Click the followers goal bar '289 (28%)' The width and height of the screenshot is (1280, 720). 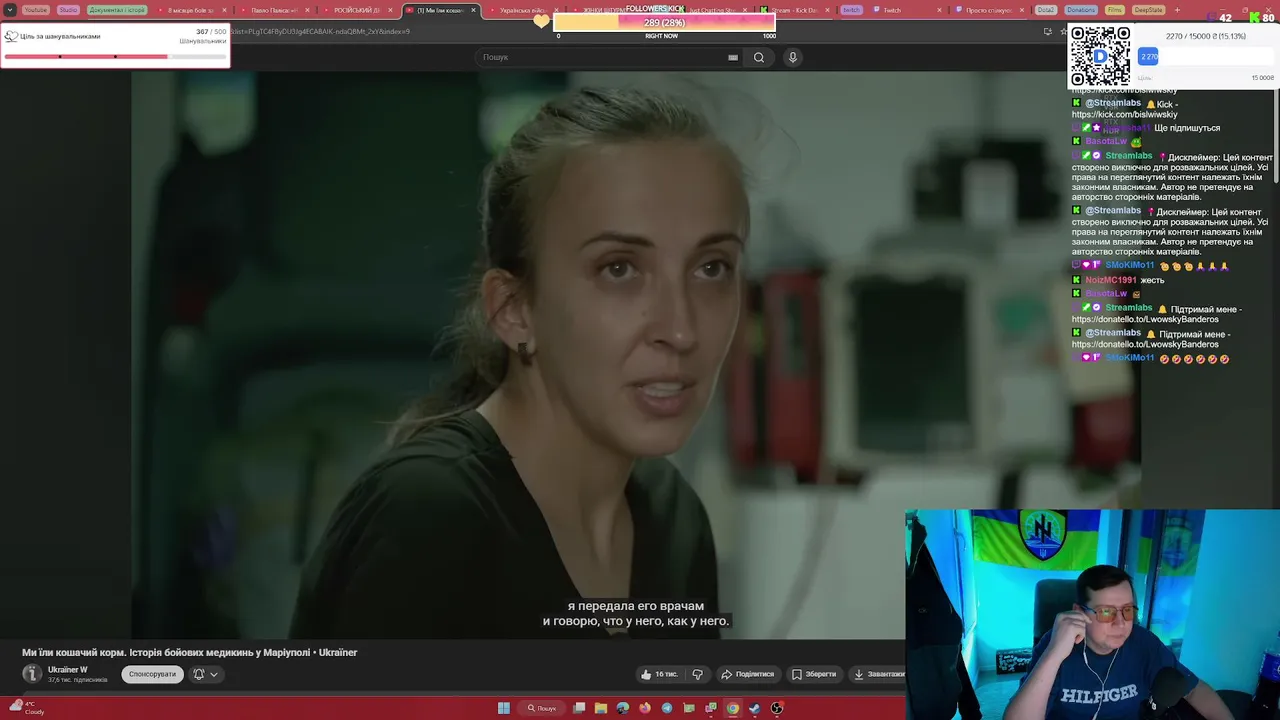(x=664, y=22)
